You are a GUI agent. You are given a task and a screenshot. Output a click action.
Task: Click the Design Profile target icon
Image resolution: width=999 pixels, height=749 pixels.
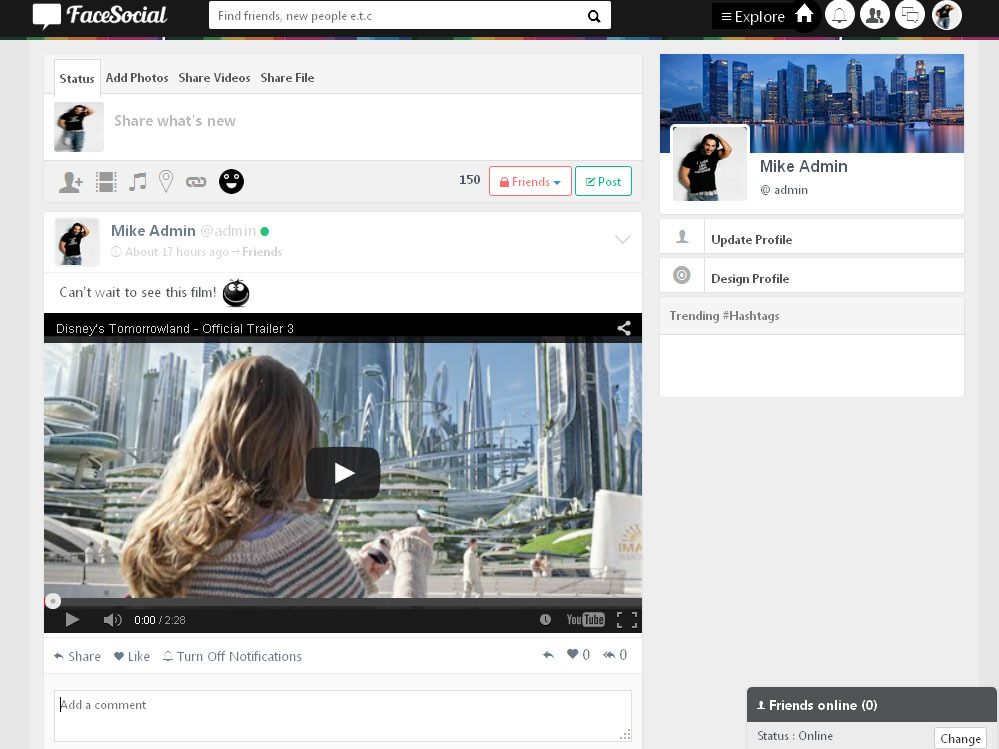coord(682,275)
